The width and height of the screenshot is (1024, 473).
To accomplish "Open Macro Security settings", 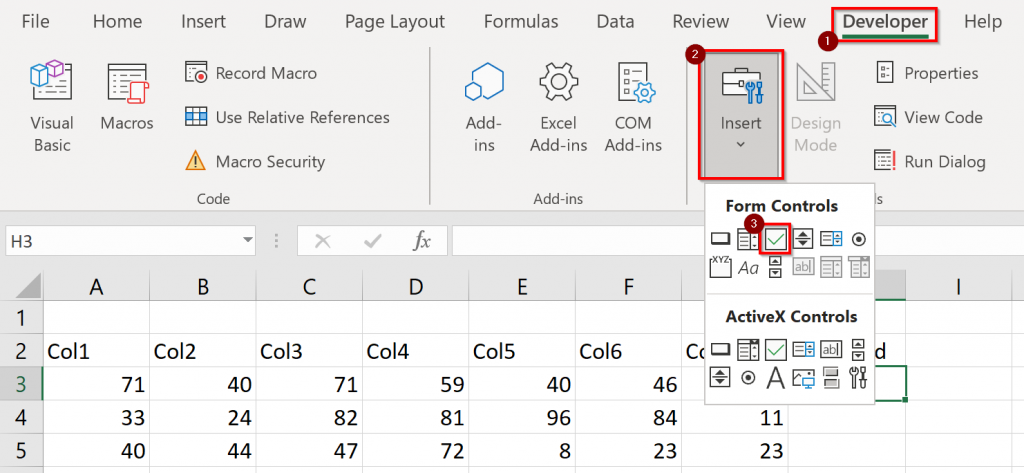I will tap(256, 161).
